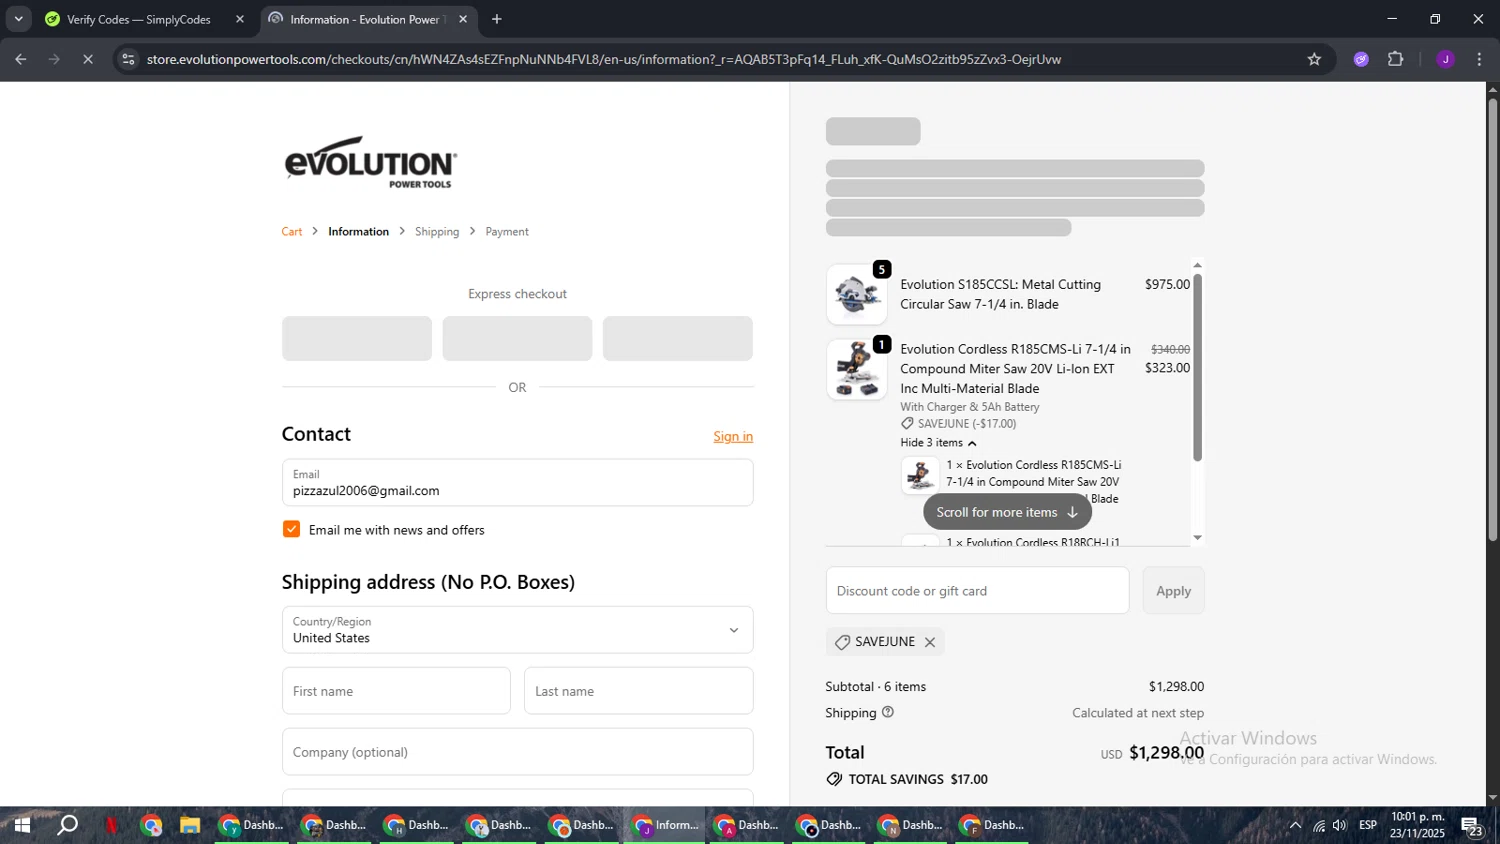The image size is (1500, 844).
Task: Open the plain Chrome icon in taskbar
Action: pyautogui.click(x=151, y=825)
